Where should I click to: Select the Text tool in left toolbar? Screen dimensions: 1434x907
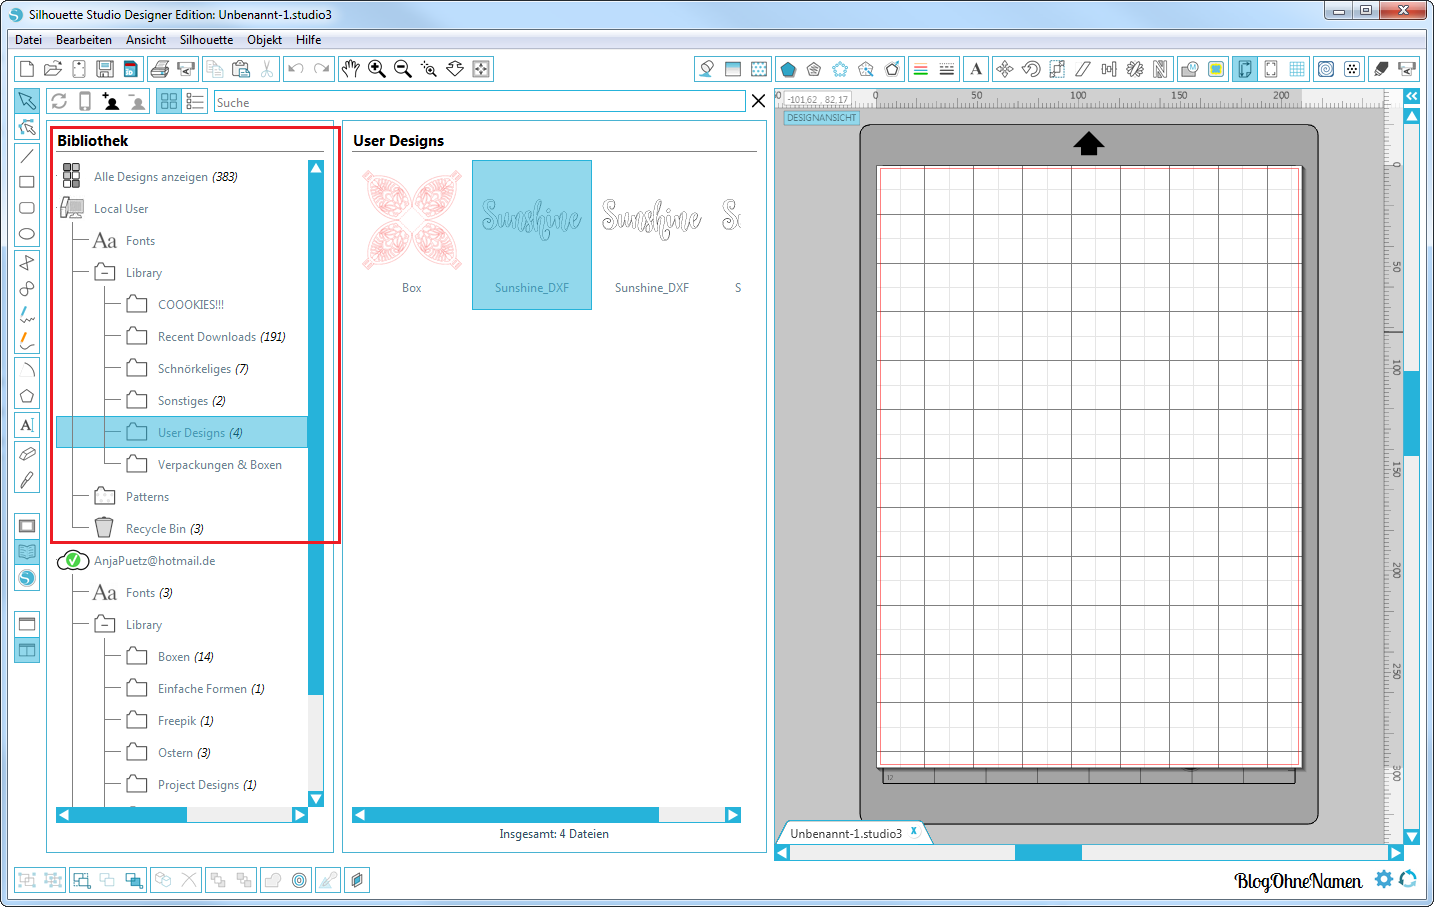[x=27, y=425]
